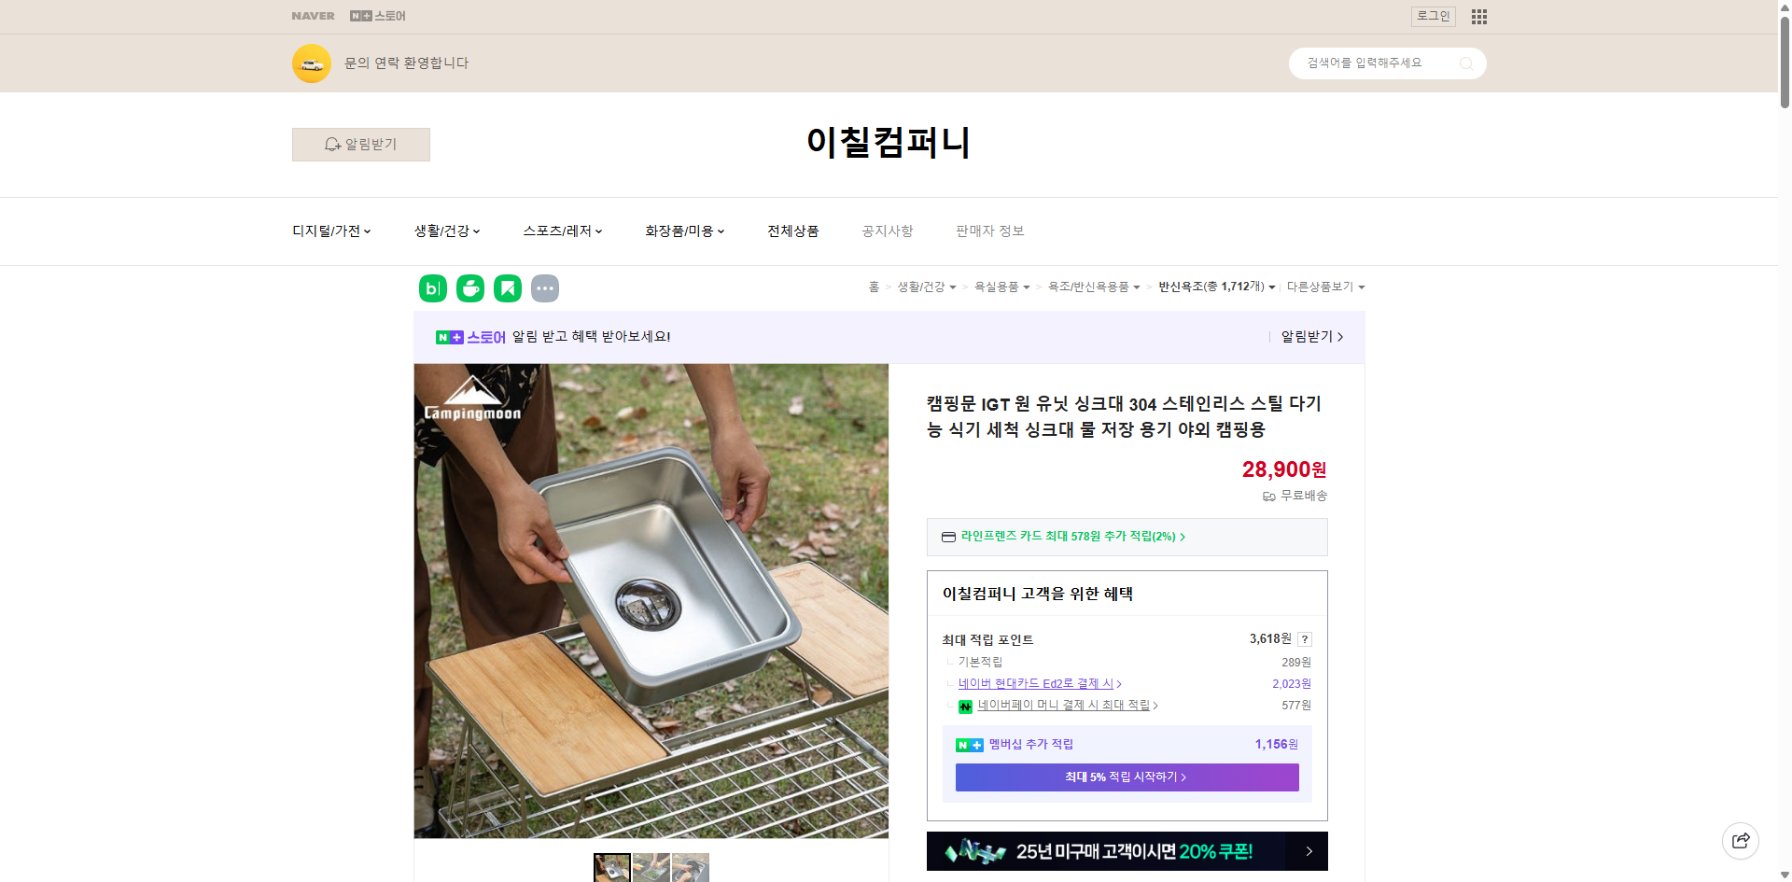
Task: Click the share icon in the floating circle
Action: pos(1740,841)
